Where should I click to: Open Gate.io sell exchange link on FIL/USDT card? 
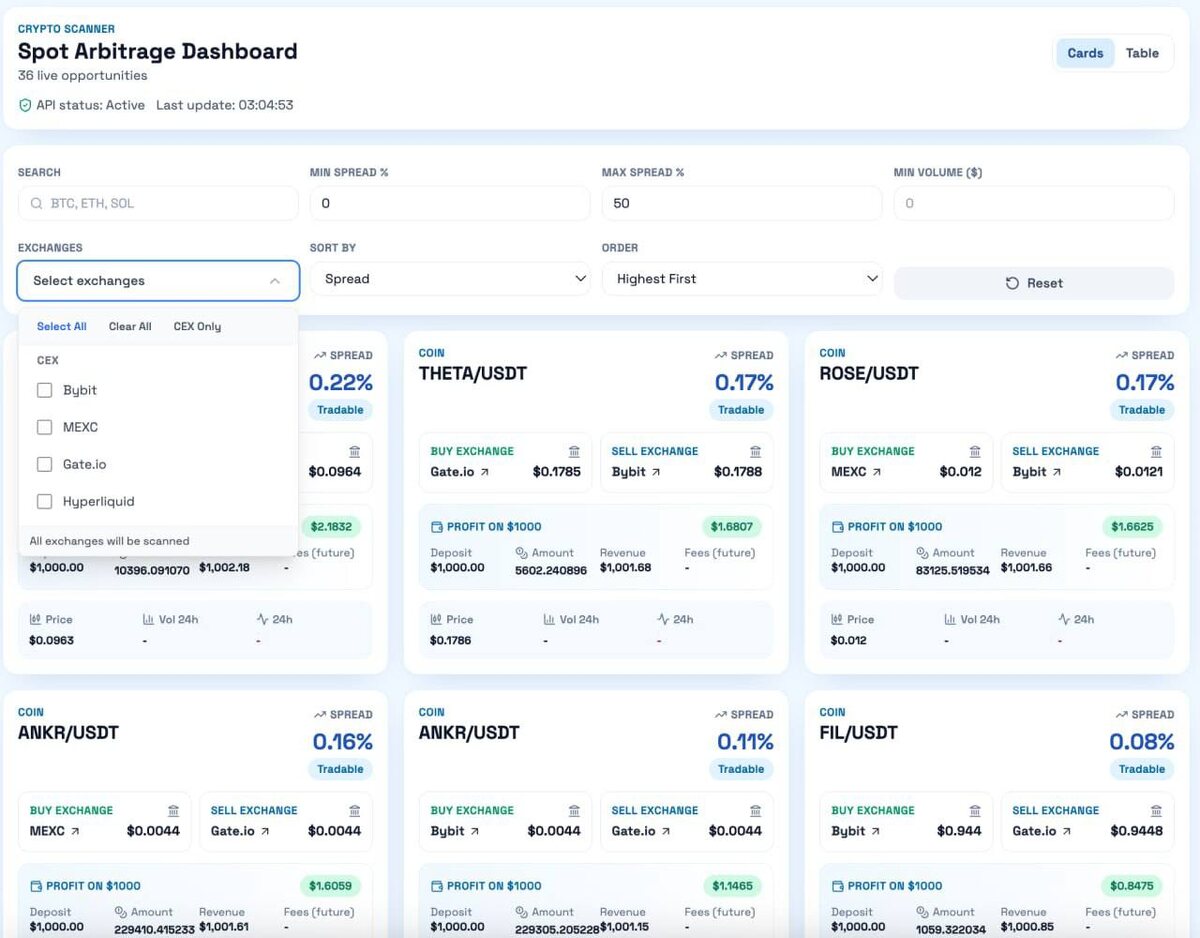click(x=1043, y=830)
